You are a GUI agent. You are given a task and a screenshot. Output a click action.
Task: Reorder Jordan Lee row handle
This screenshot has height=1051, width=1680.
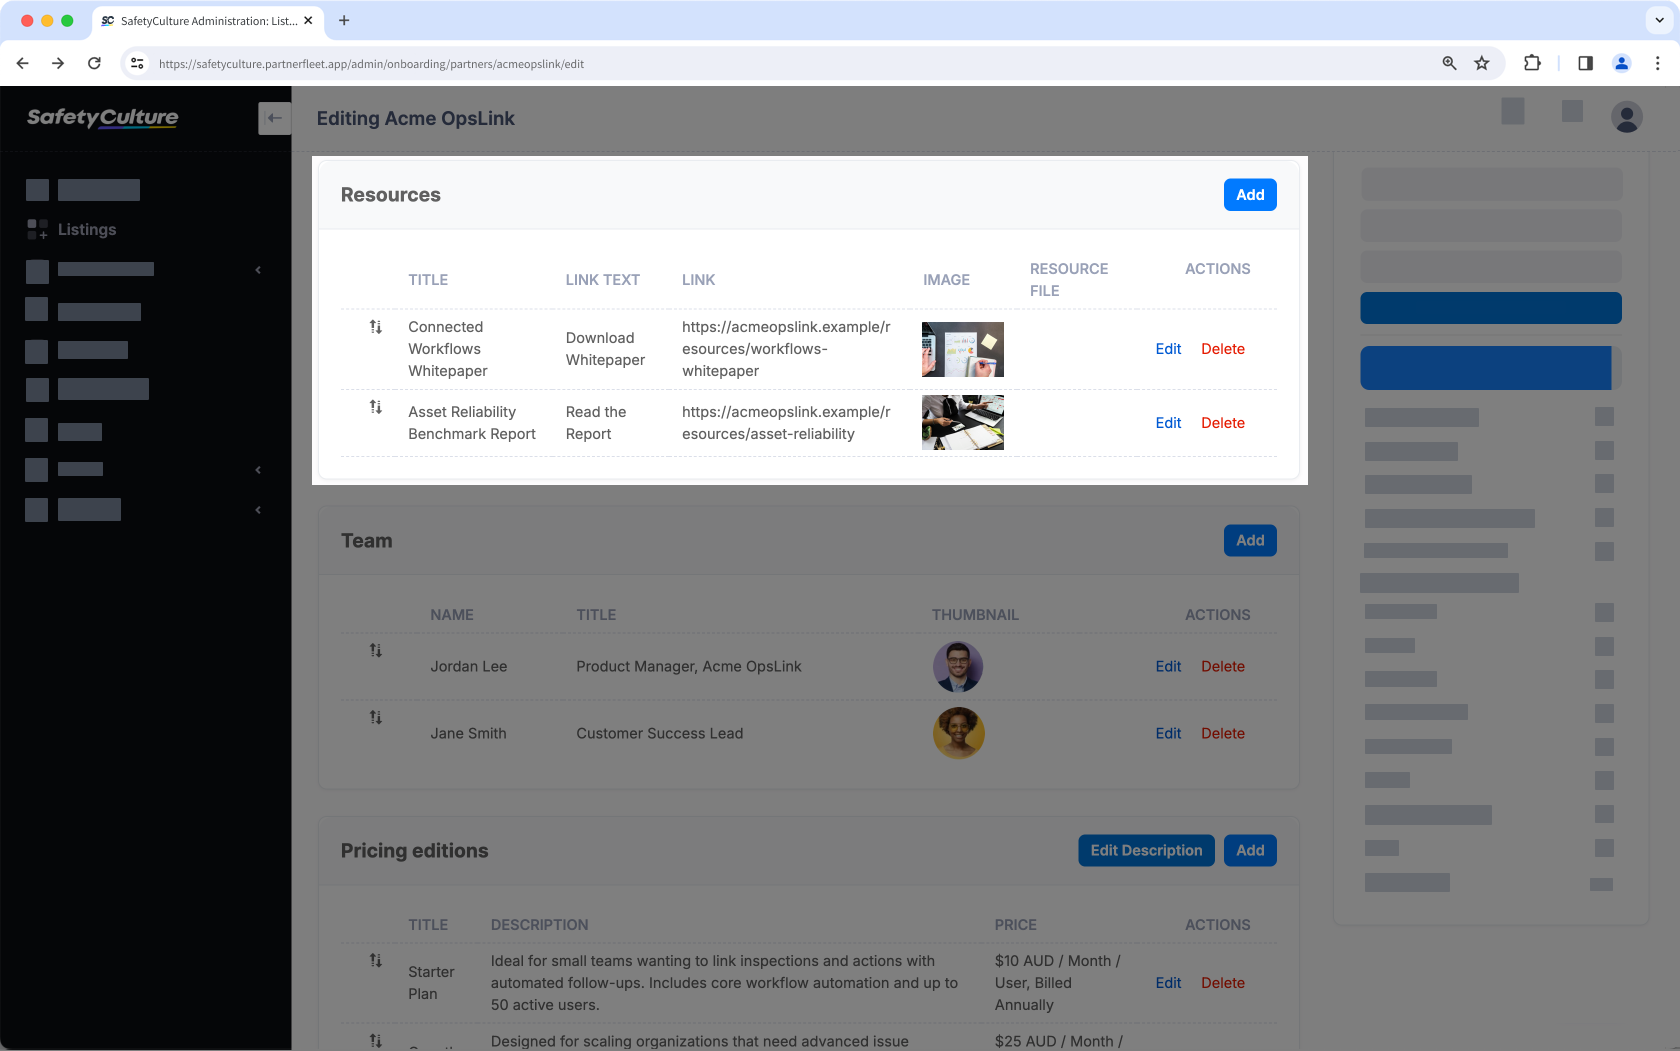376,650
